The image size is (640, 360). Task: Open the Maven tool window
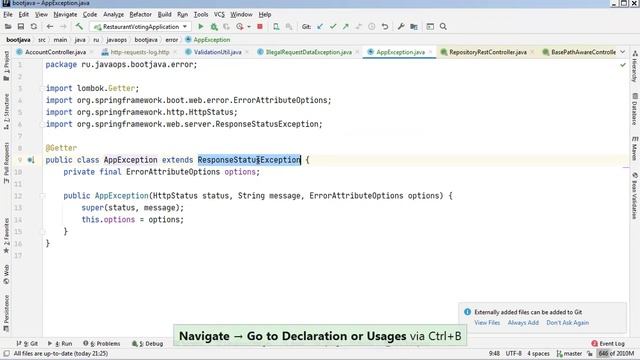(635, 148)
